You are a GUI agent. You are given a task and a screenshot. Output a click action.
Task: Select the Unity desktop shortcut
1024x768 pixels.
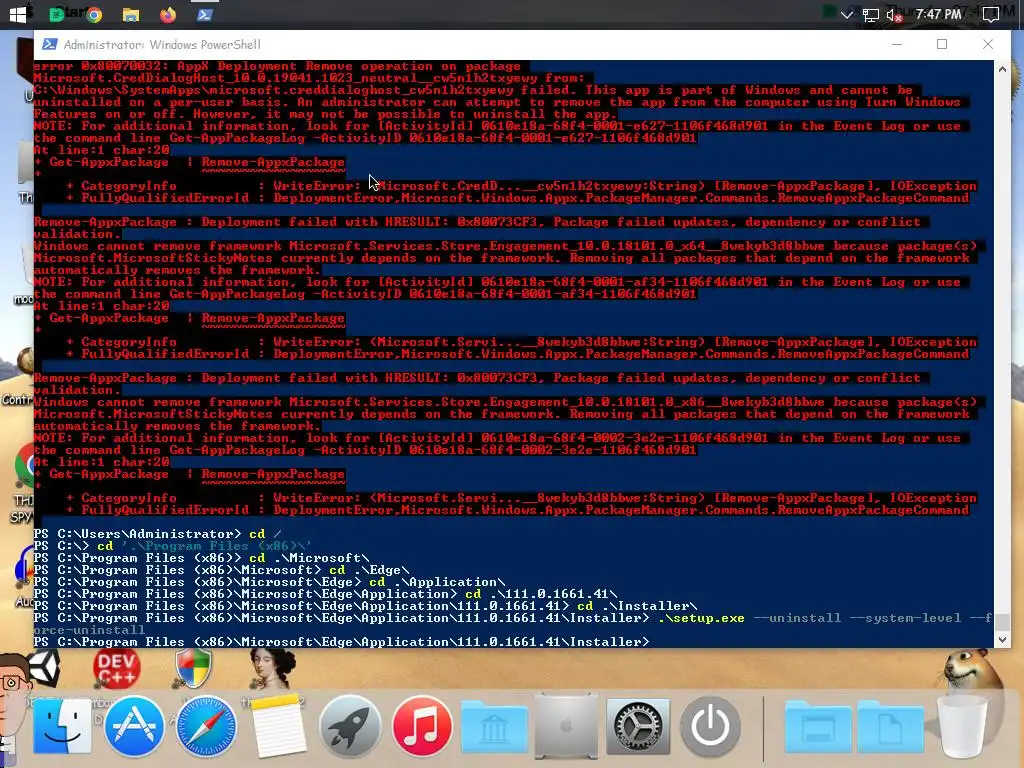tap(44, 667)
